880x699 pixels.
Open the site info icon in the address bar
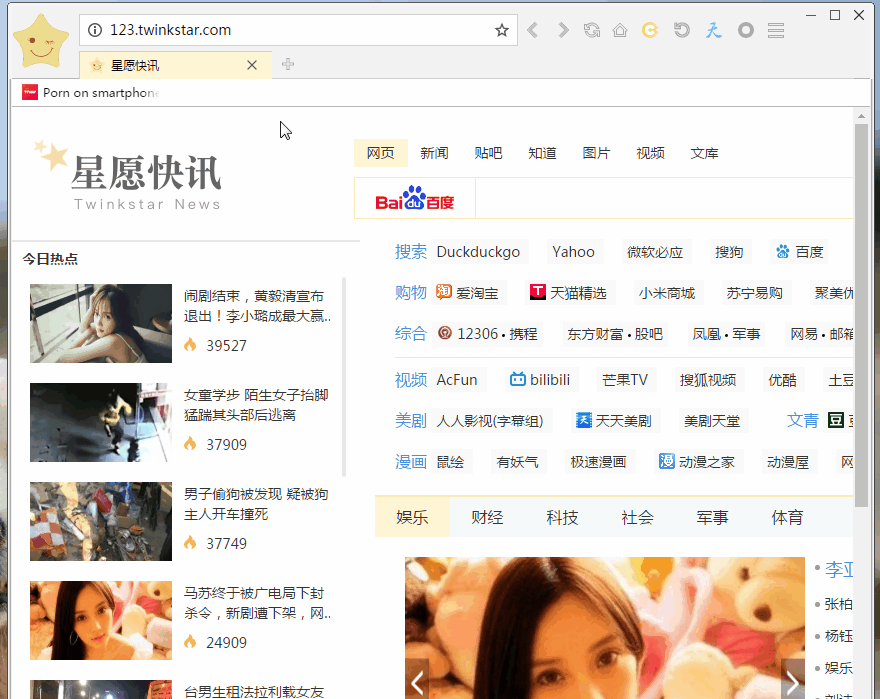pyautogui.click(x=95, y=30)
